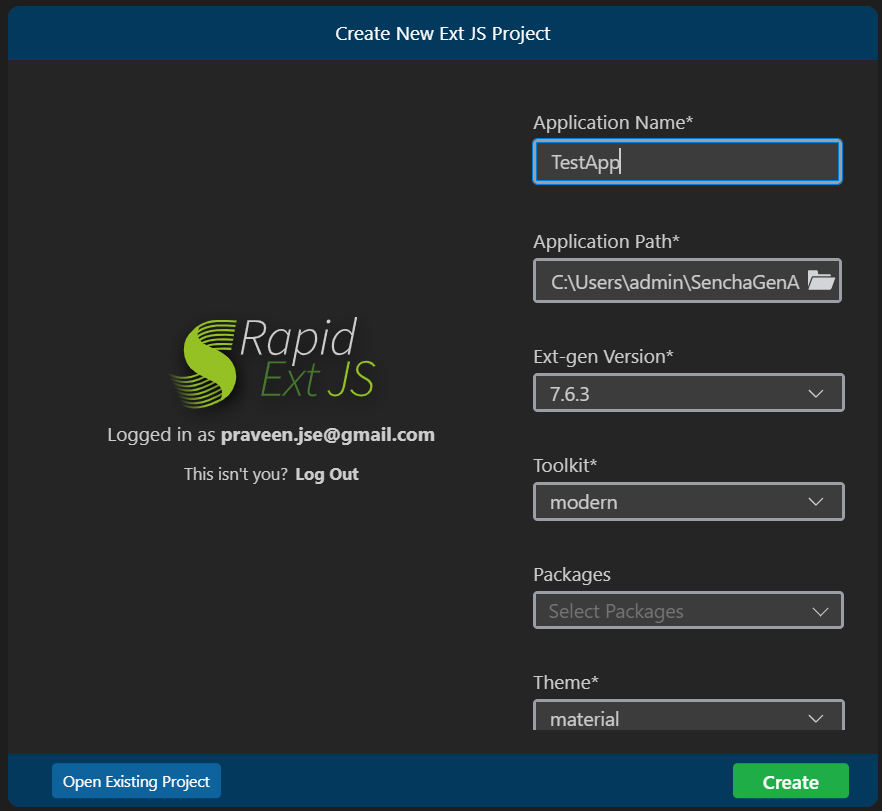Click the Create New Ext JS Project title
The image size is (882, 811).
tap(443, 34)
